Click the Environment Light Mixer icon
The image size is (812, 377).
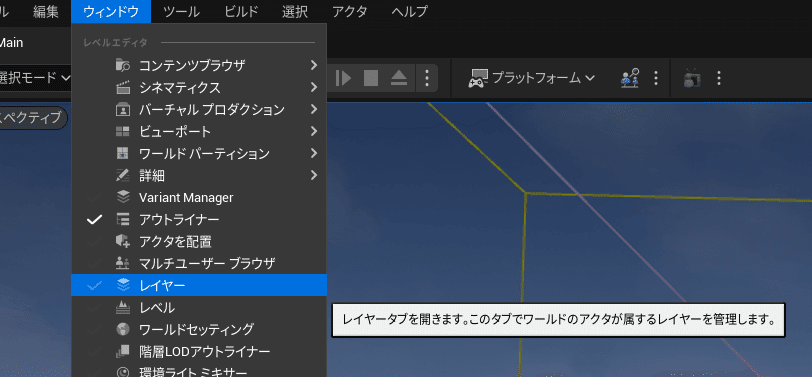coord(123,372)
